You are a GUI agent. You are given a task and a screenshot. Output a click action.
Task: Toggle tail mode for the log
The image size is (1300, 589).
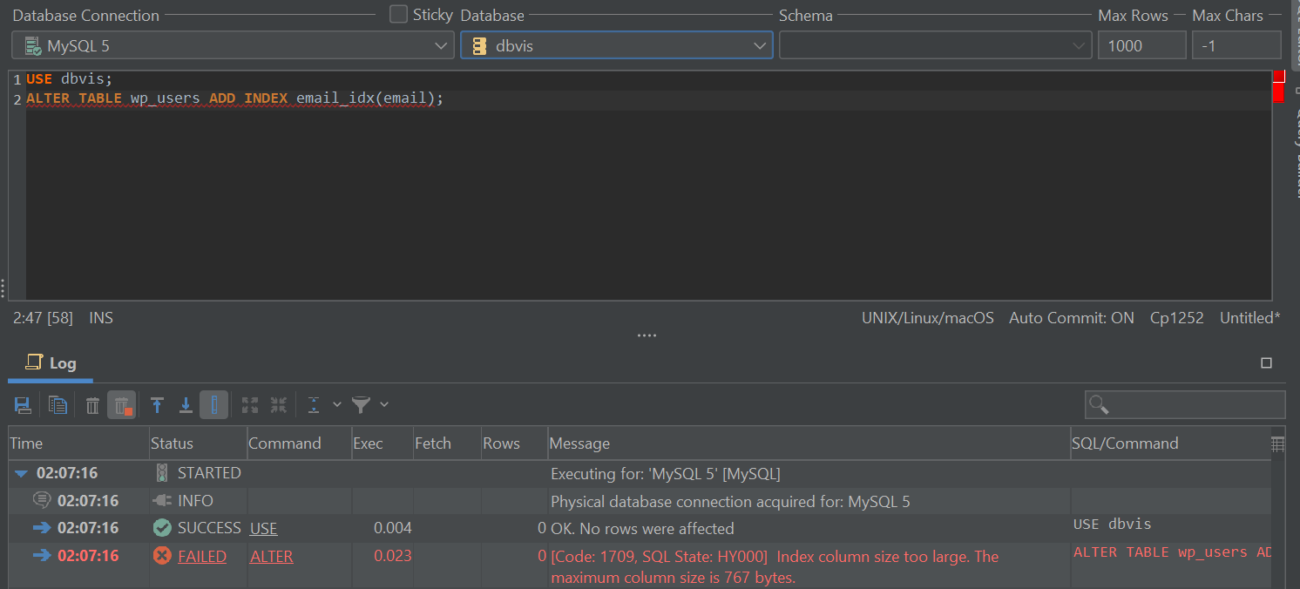[x=213, y=404]
